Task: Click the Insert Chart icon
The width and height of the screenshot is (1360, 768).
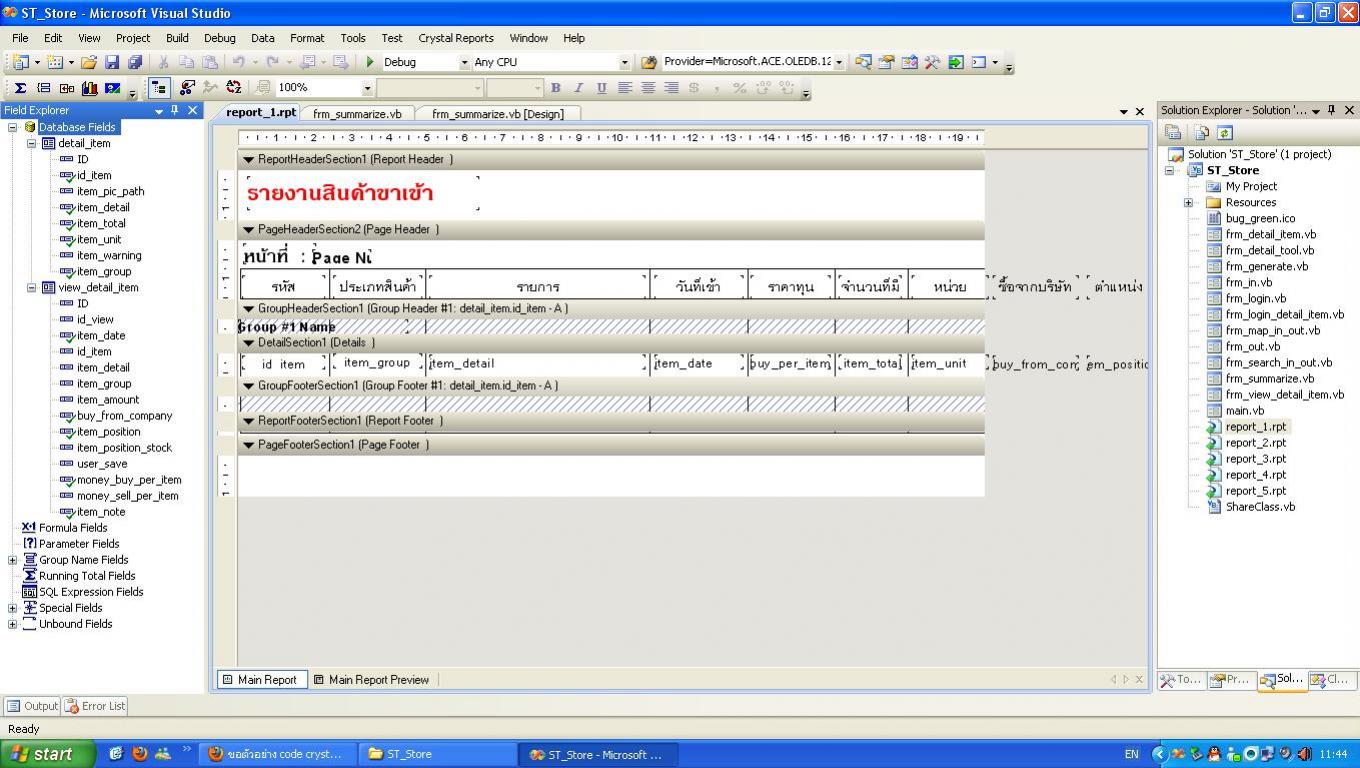Action: pyautogui.click(x=89, y=88)
